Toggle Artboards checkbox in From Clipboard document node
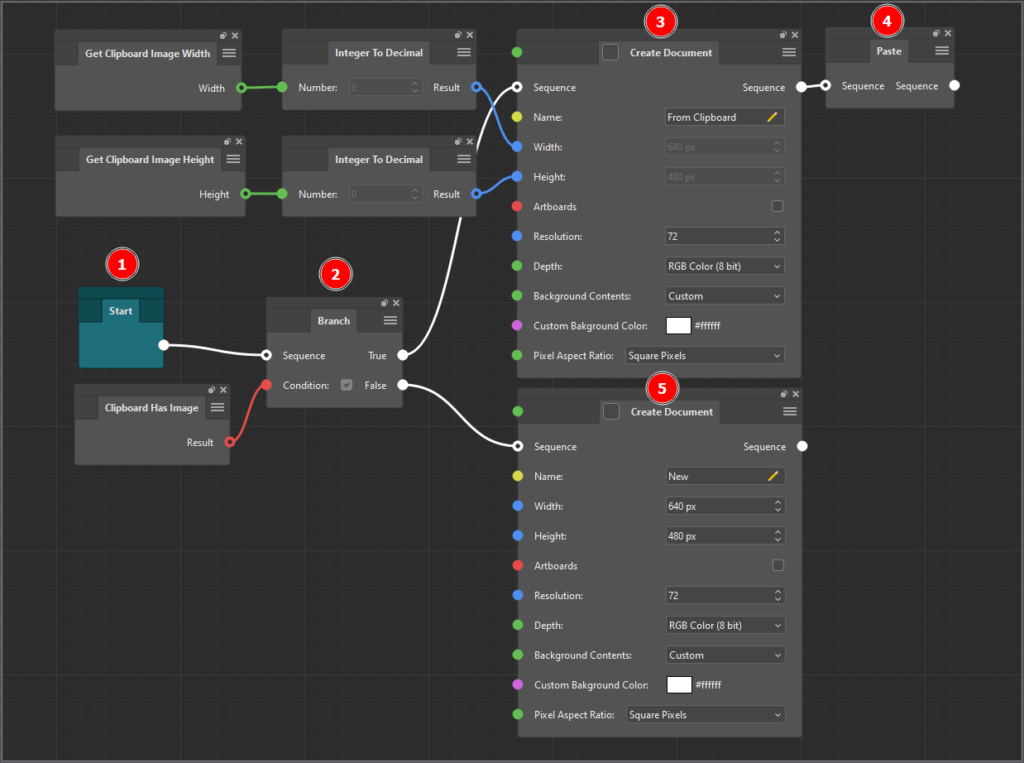Viewport: 1024px width, 763px height. pos(777,206)
